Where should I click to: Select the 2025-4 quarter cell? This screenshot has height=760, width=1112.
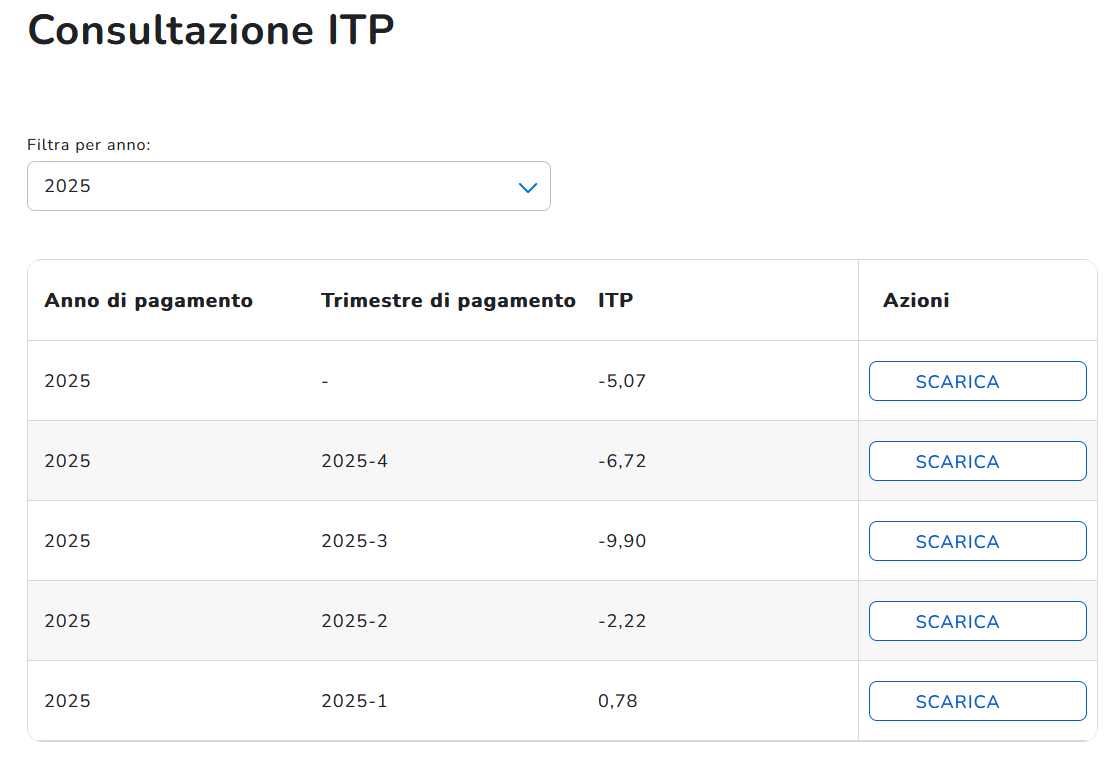click(354, 461)
